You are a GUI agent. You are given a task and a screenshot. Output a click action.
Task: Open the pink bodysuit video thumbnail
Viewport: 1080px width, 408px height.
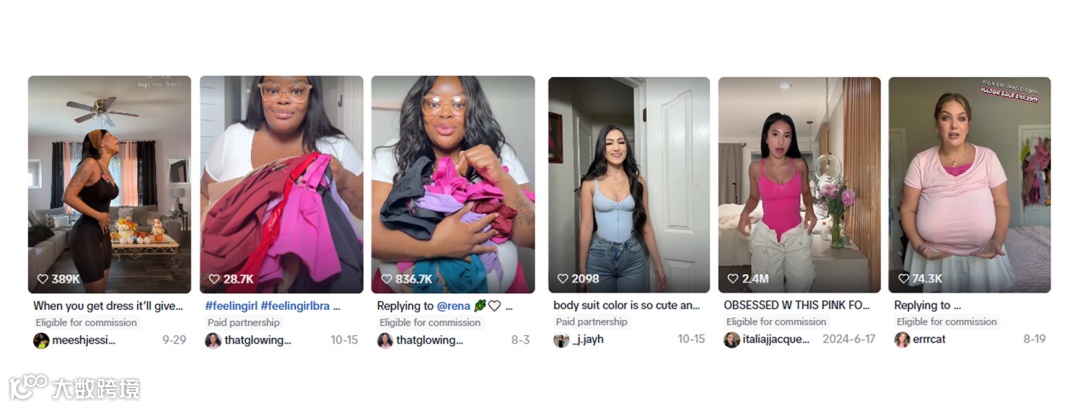[x=799, y=185]
